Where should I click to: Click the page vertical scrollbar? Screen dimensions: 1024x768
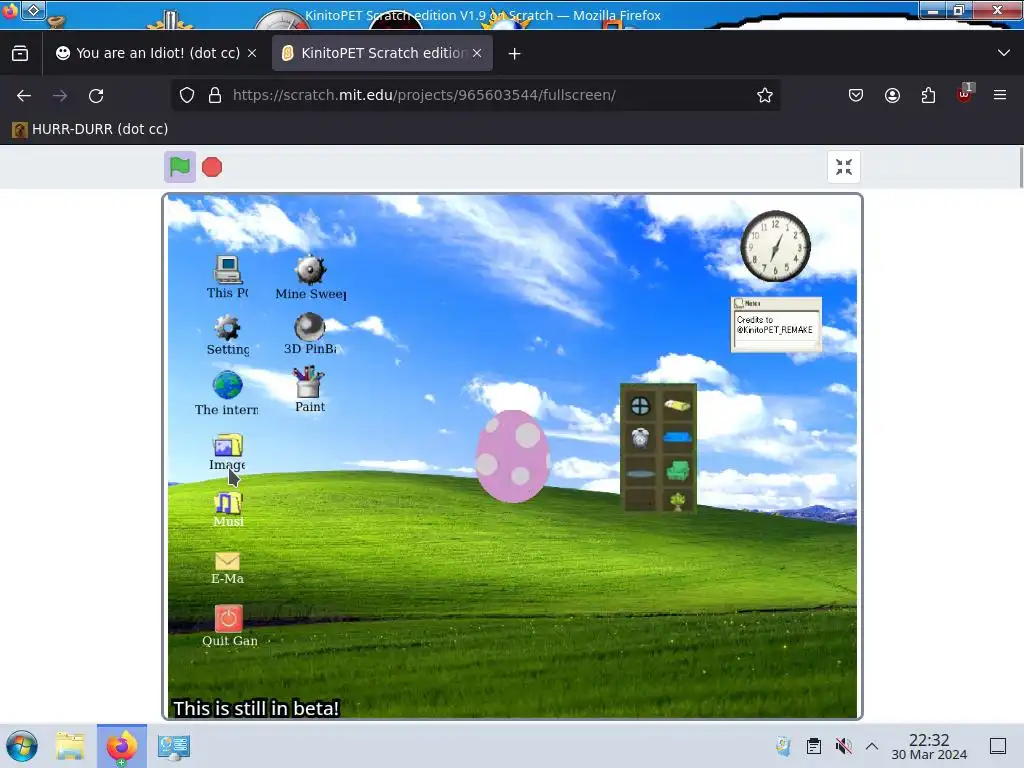[1020, 168]
